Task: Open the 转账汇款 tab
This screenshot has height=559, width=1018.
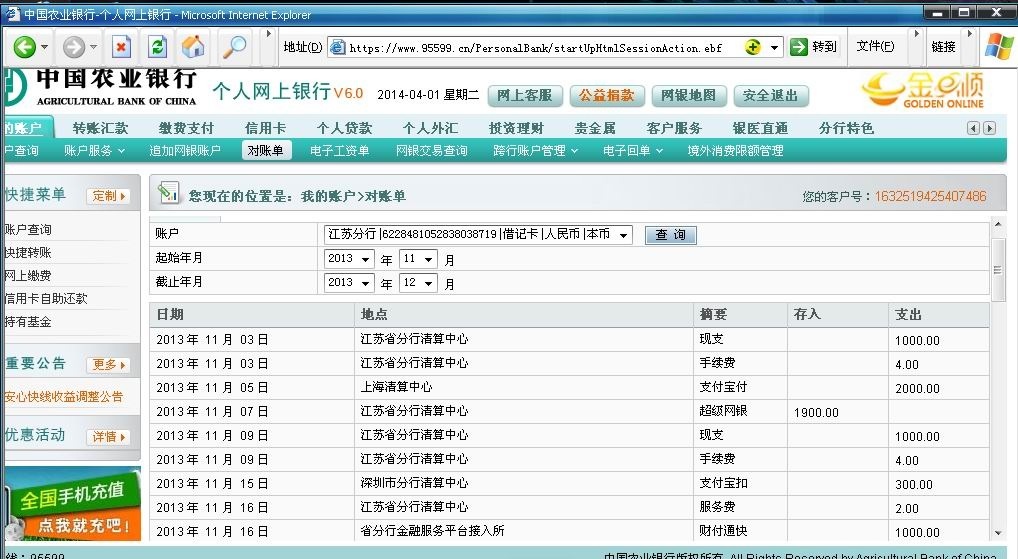Action: click(x=100, y=128)
